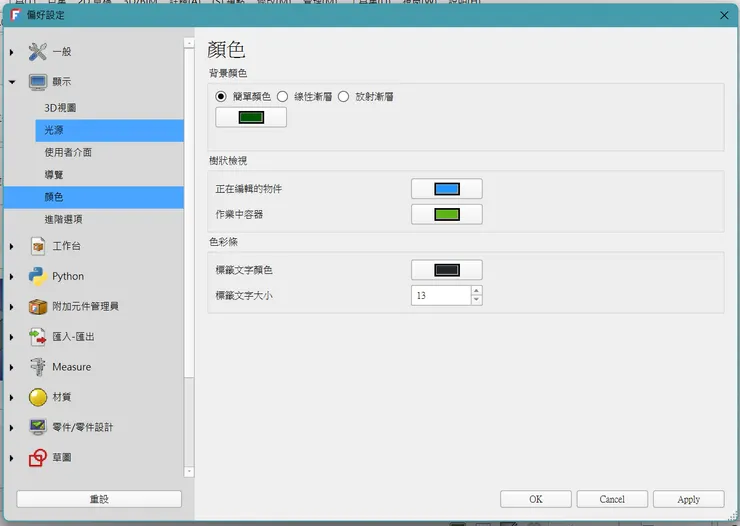Screen dimensions: 740x526
Task: Click the Apply button
Action: pos(689,499)
